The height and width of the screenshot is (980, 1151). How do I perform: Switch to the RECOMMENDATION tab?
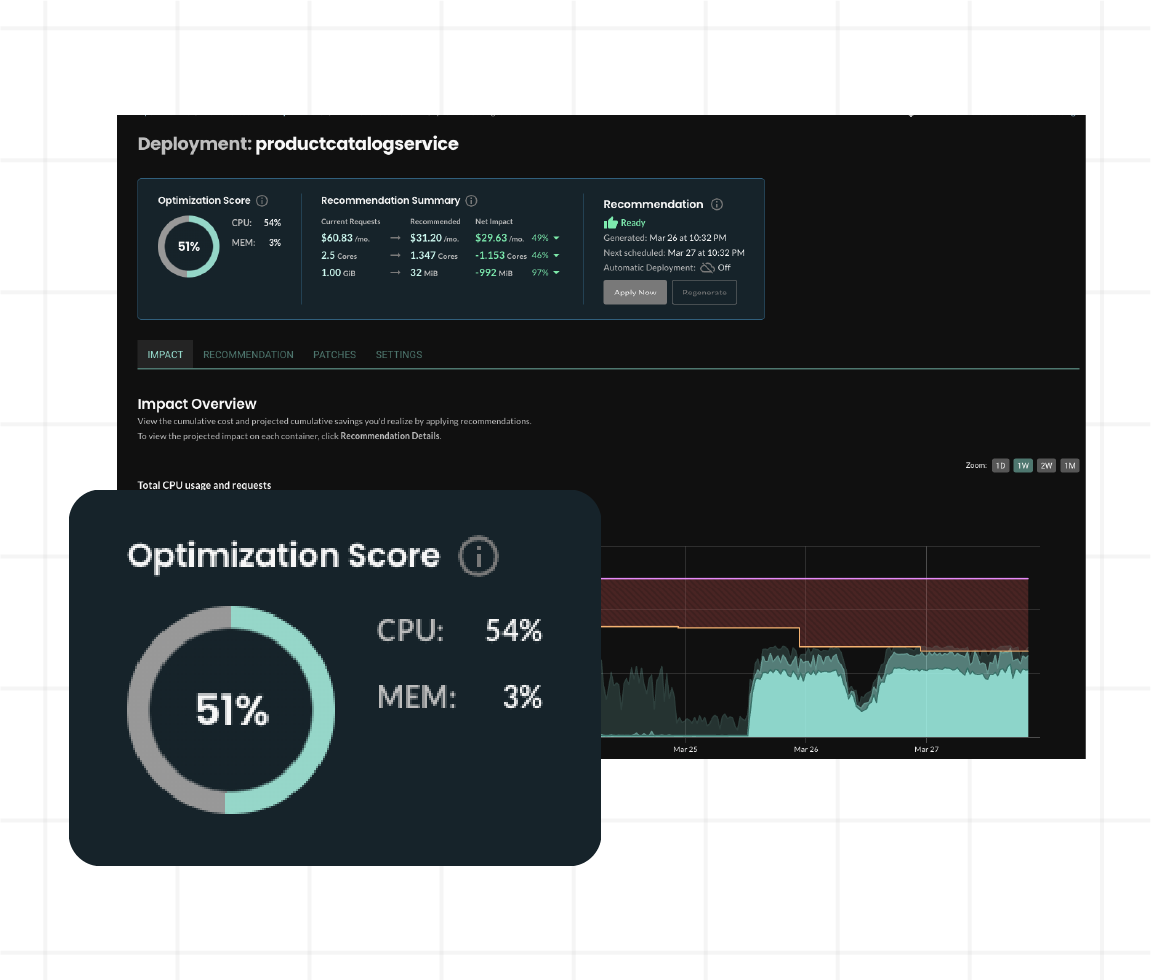(x=248, y=355)
